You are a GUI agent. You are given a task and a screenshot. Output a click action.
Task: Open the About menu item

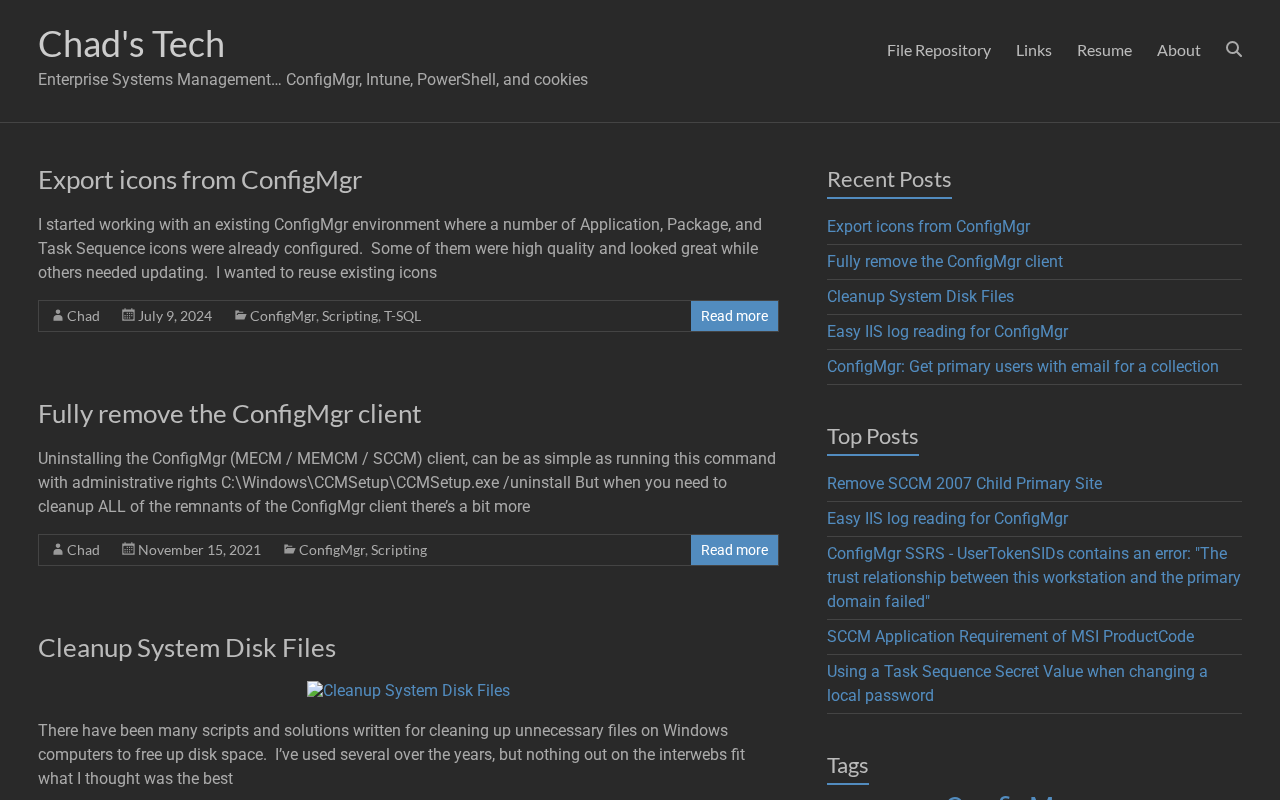pyautogui.click(x=1179, y=50)
